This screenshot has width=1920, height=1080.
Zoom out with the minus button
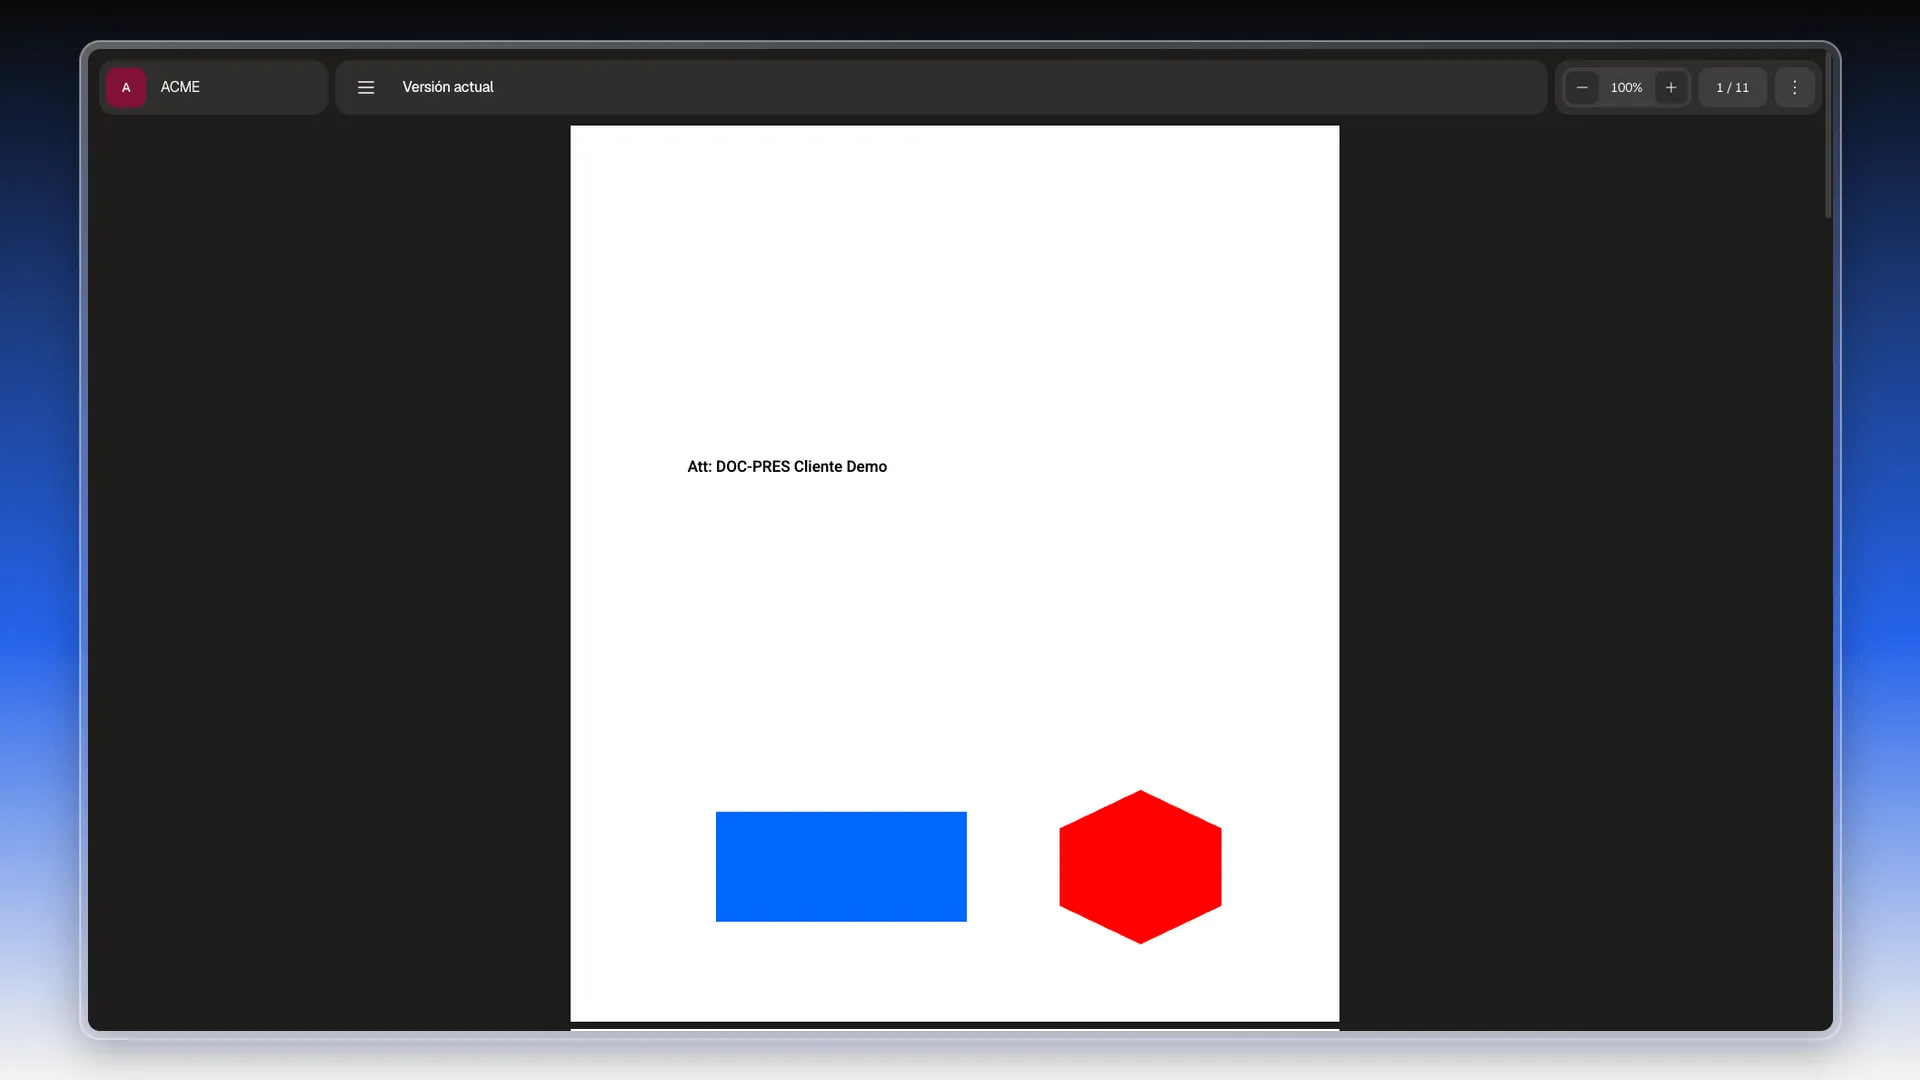[1582, 87]
